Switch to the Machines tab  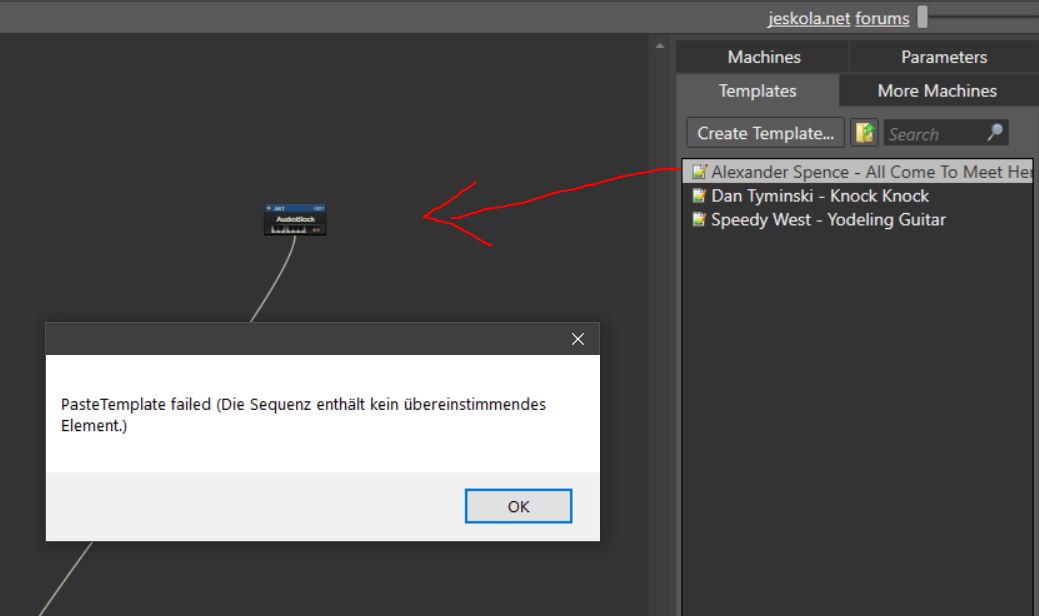[763, 57]
